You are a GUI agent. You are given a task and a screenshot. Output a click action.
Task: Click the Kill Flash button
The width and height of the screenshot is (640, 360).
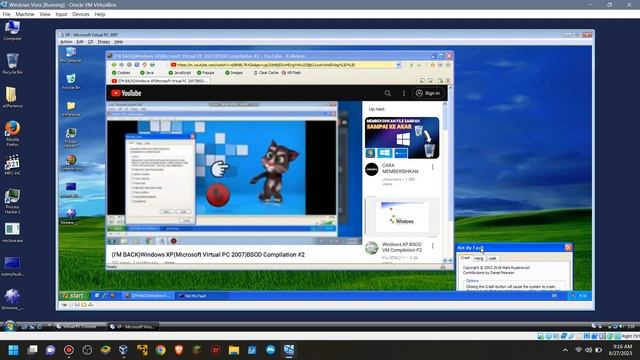tap(291, 73)
